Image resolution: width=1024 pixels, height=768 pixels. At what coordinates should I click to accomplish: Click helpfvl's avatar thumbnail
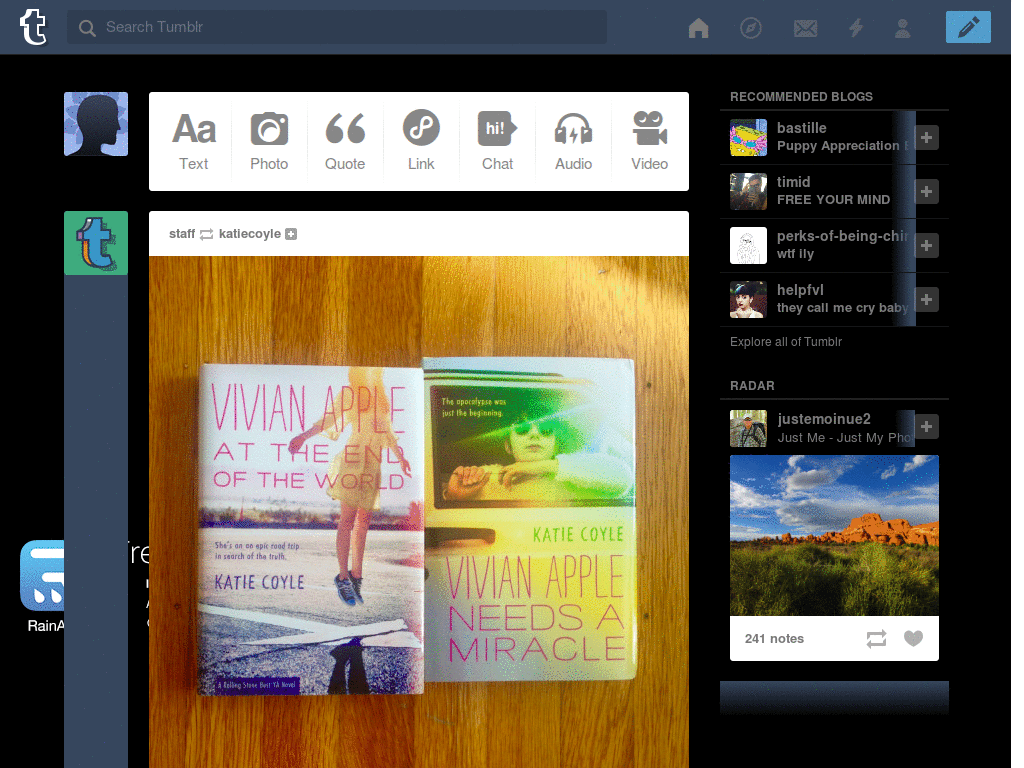(748, 299)
